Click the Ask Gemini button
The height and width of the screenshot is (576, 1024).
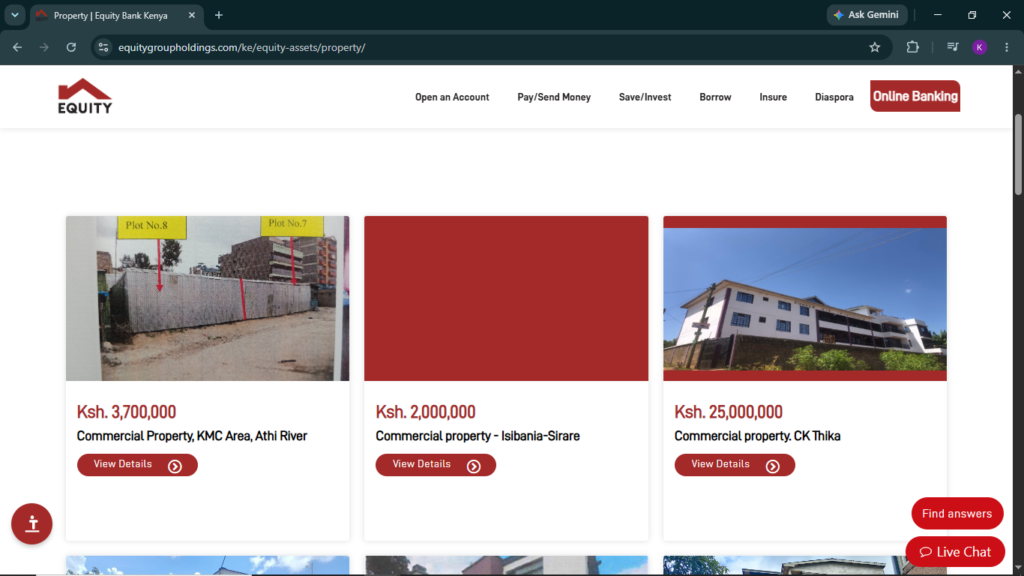[x=867, y=15]
